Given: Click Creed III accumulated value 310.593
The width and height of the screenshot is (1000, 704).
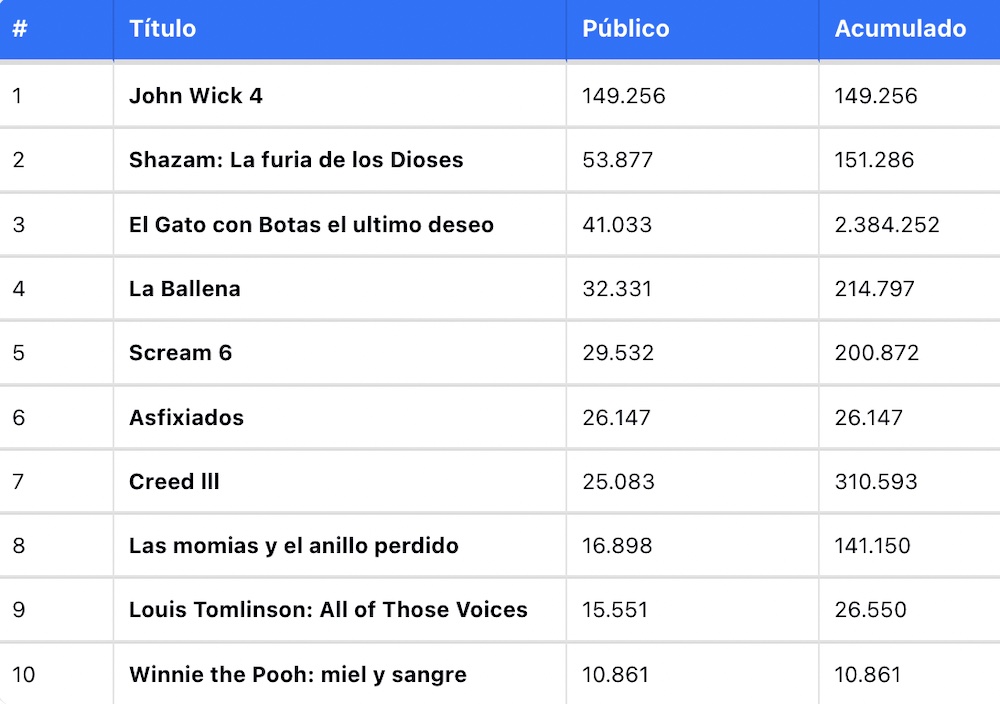Looking at the screenshot, I should point(876,481).
